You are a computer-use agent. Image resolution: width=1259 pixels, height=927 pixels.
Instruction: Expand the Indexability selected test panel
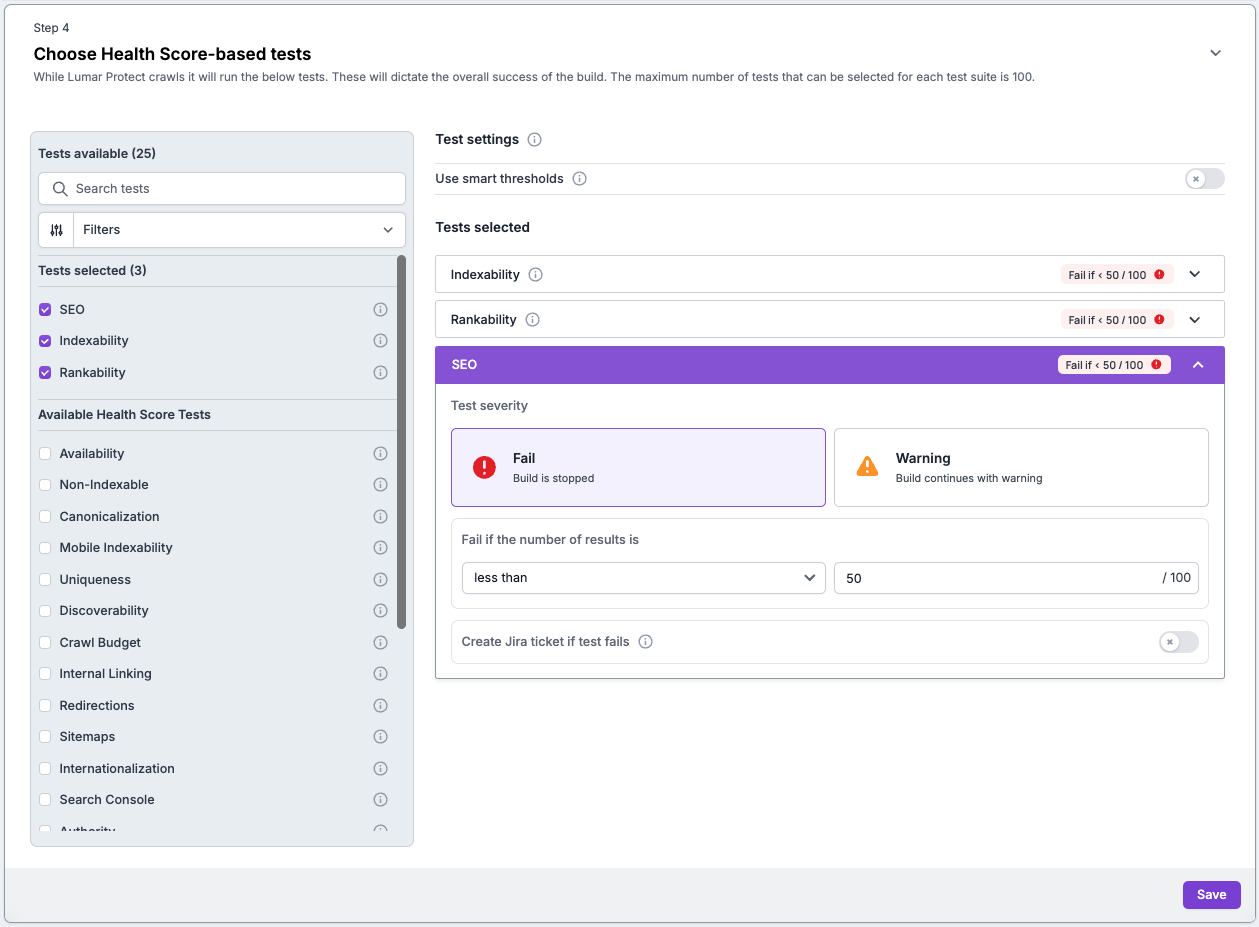pos(1194,275)
